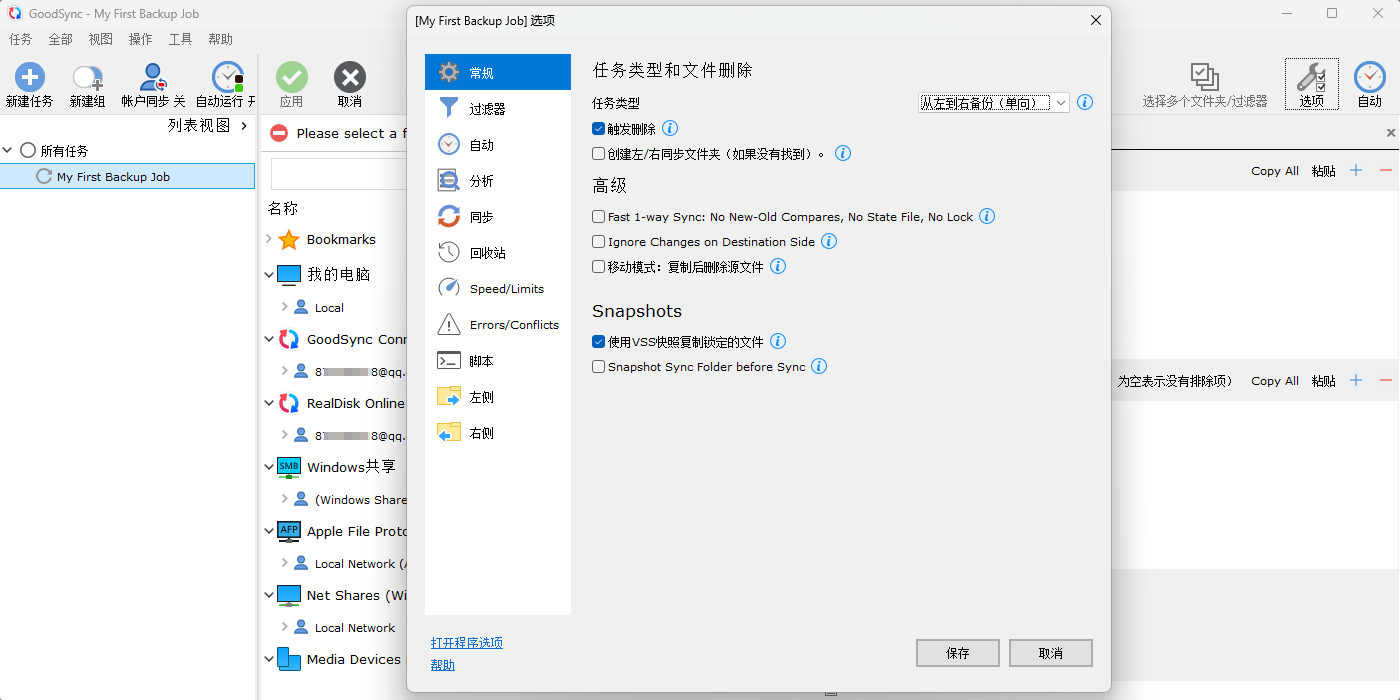This screenshot has width=1400, height=700.
Task: Click the 新建组 (New Group) icon
Action: 87,78
